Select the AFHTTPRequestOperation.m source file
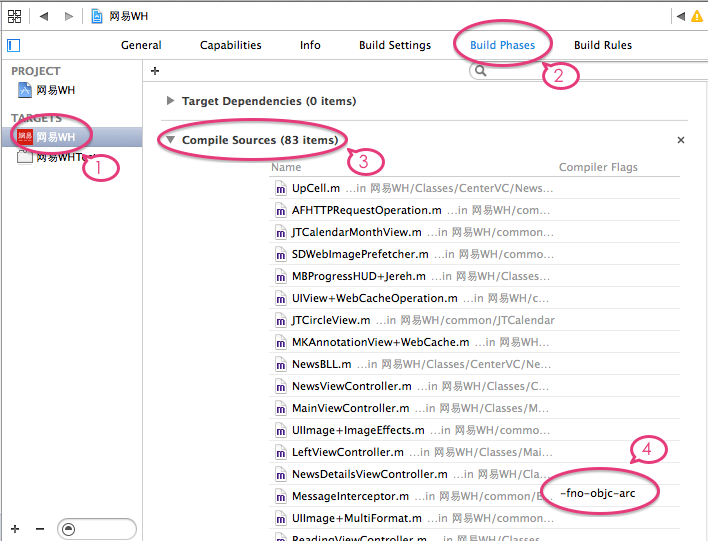 tap(366, 210)
